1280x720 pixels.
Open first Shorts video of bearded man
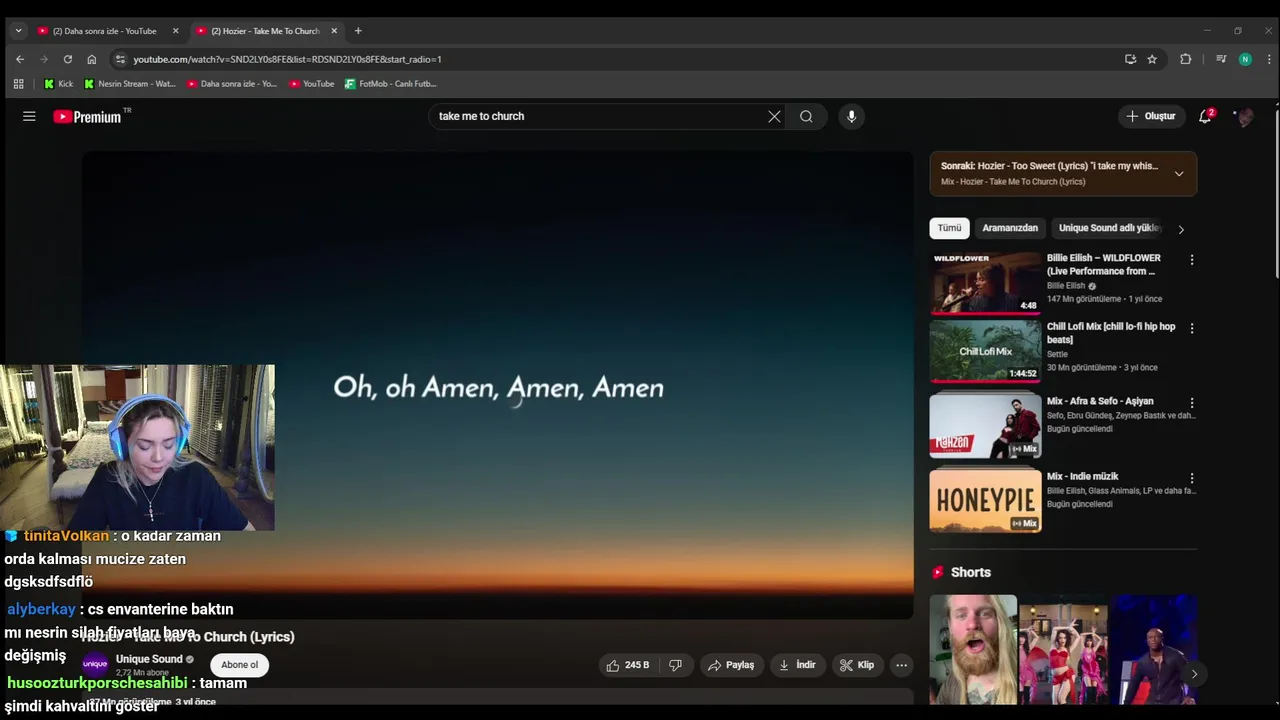(973, 650)
